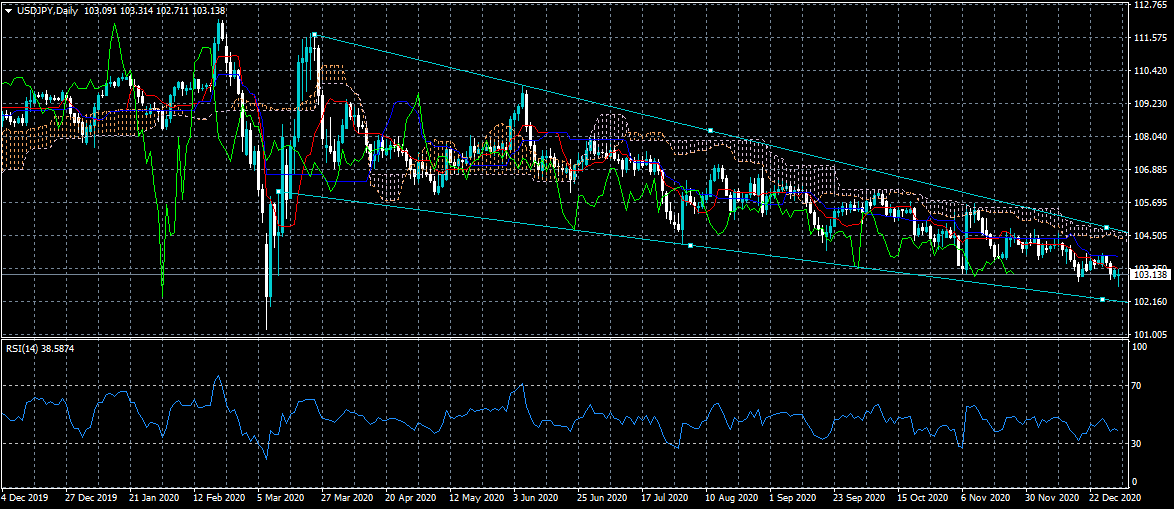Screen dimensions: 1174x509
Task: Click the 20 Apr 2020 date label
Action: (411, 497)
